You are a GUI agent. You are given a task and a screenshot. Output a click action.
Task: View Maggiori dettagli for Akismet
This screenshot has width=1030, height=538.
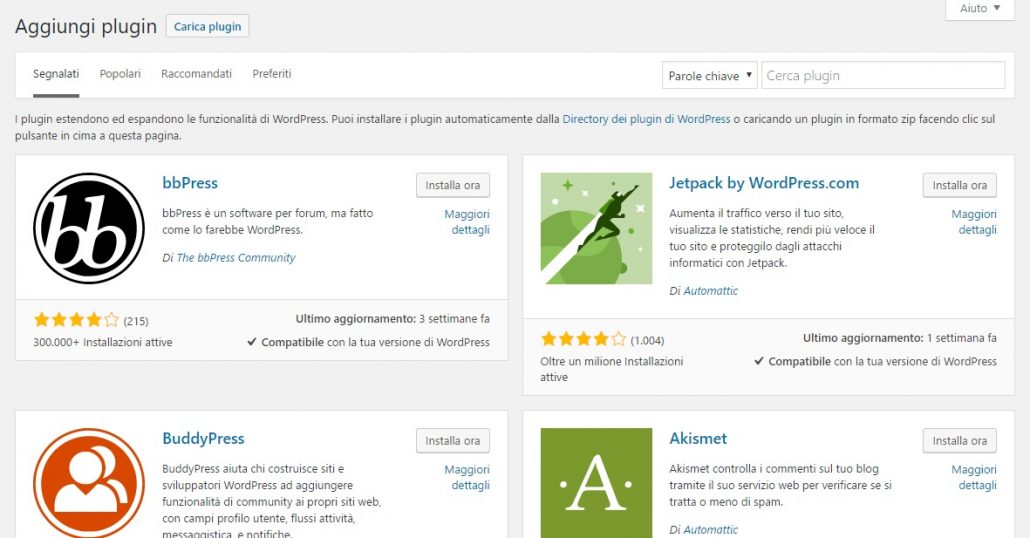click(974, 478)
